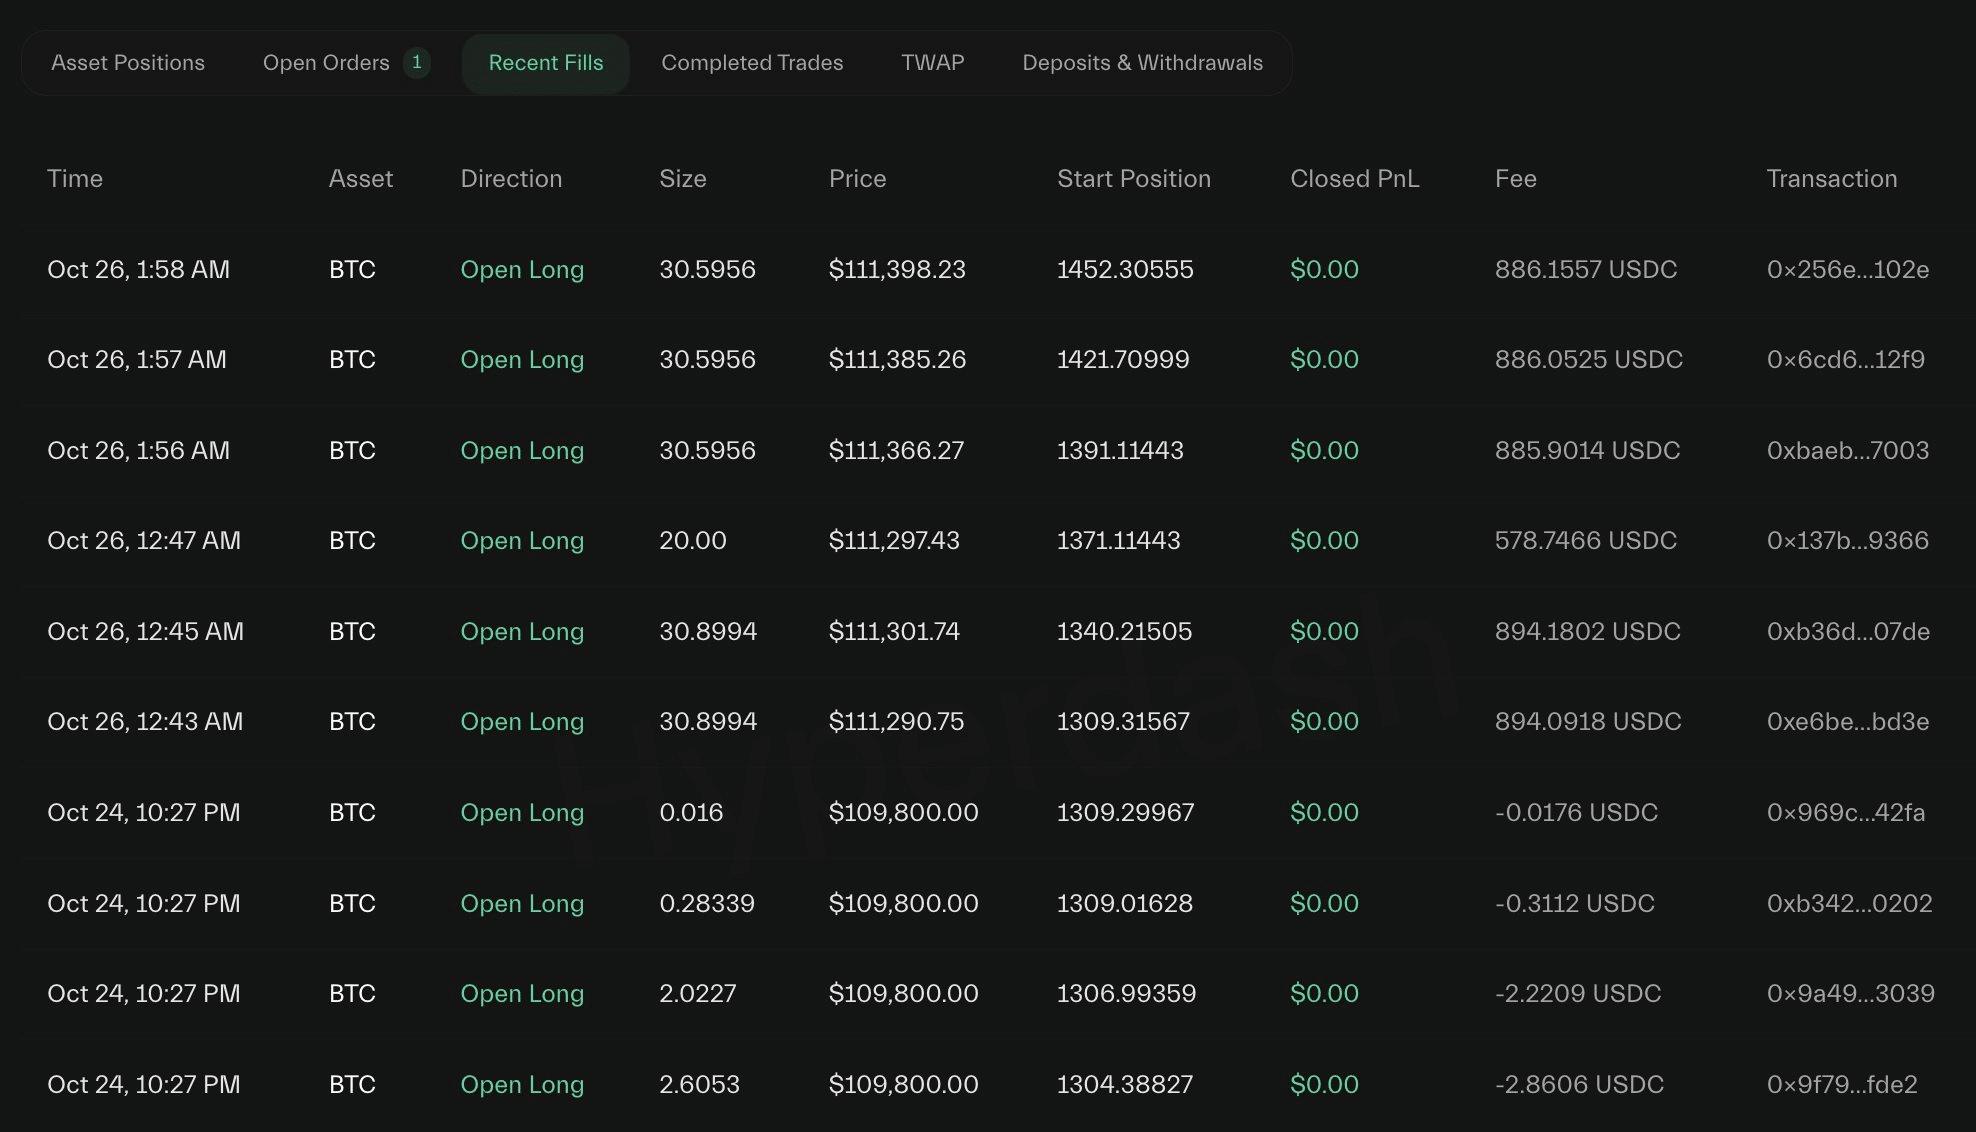The width and height of the screenshot is (1976, 1132).
Task: Open transaction link 0x256e...102e
Action: point(1848,270)
